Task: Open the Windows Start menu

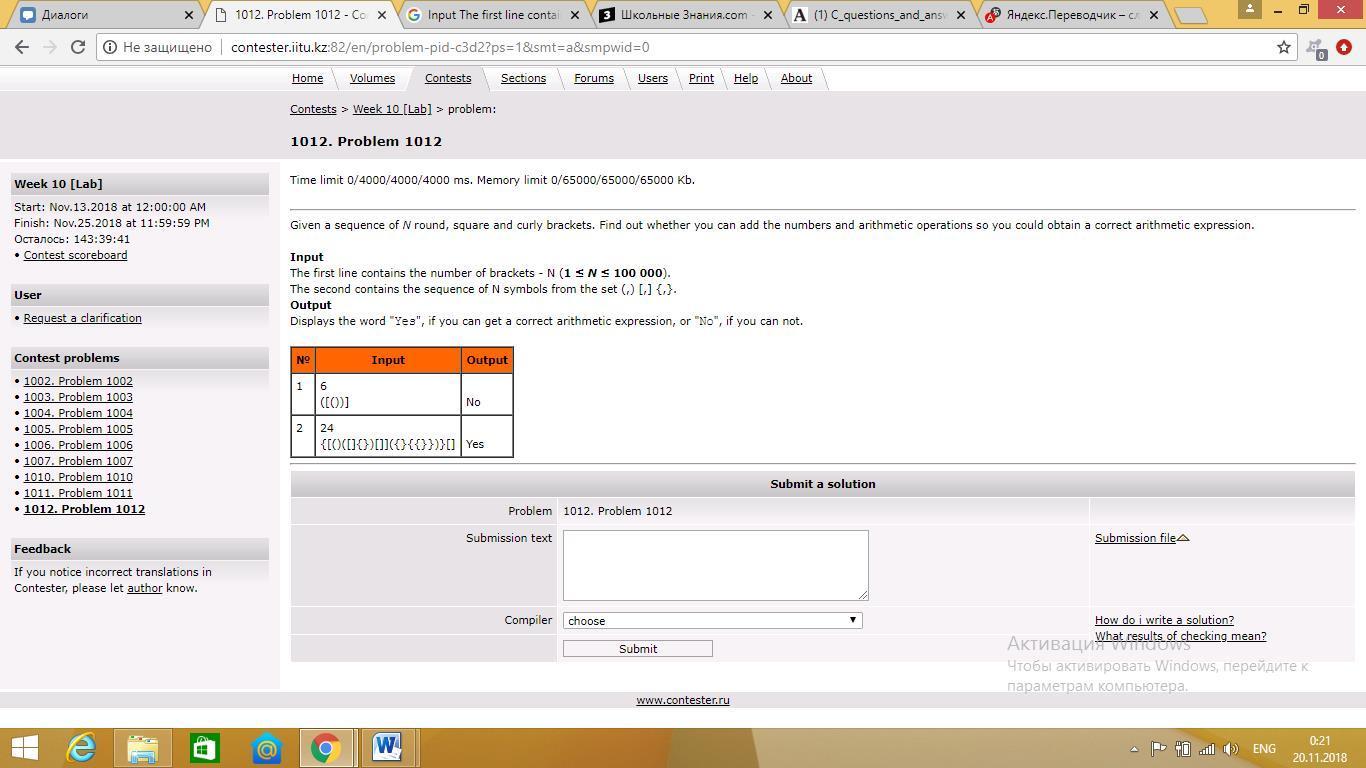Action: [x=24, y=748]
